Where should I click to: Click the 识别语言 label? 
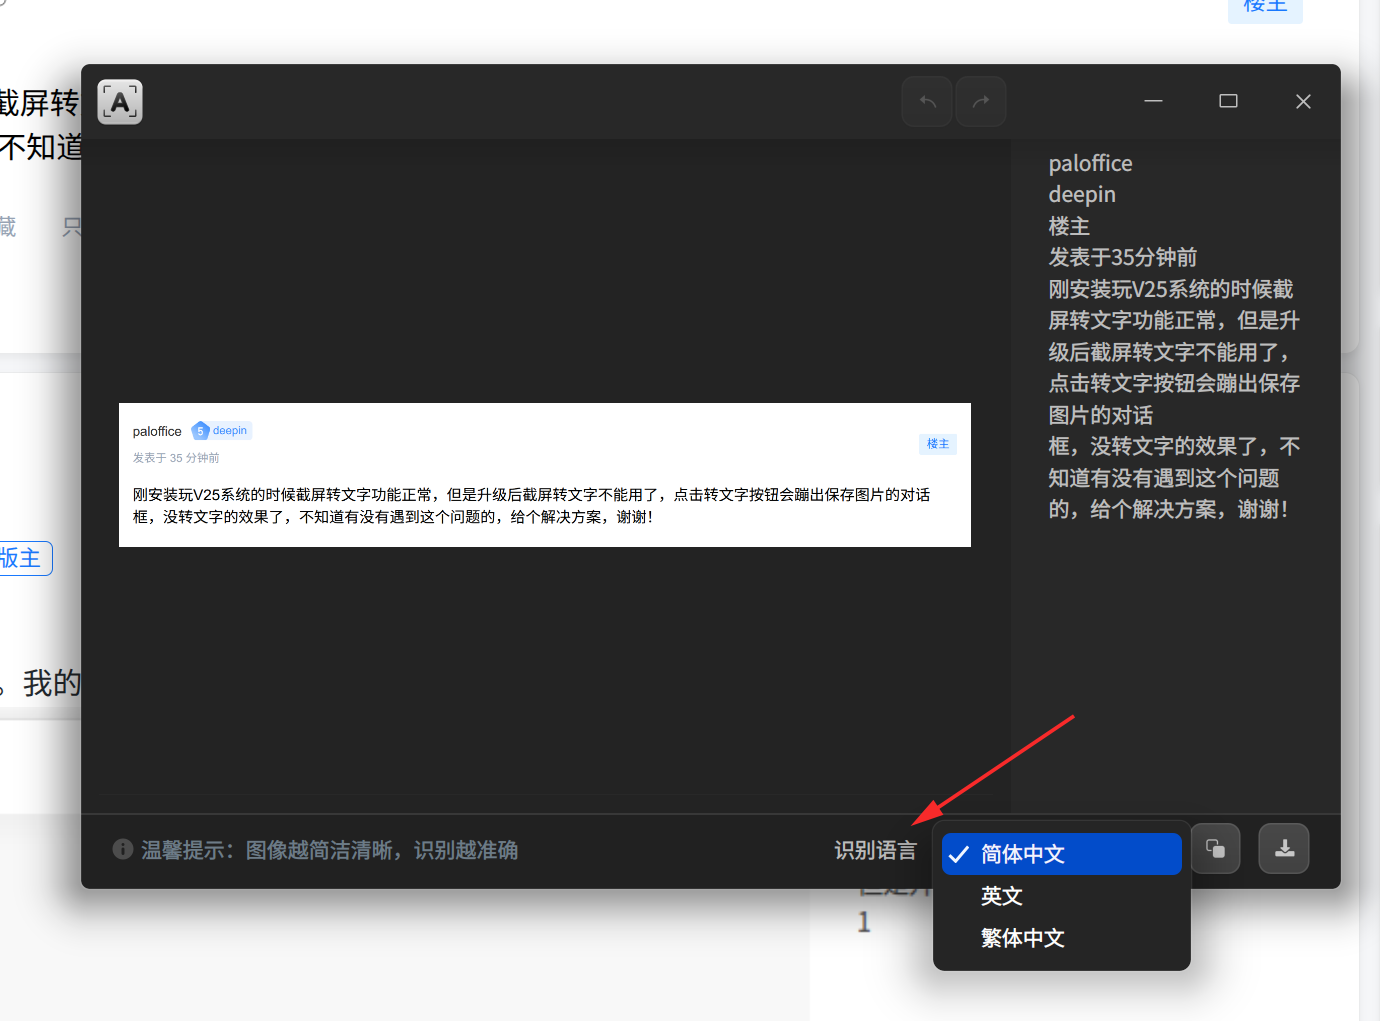tap(876, 850)
